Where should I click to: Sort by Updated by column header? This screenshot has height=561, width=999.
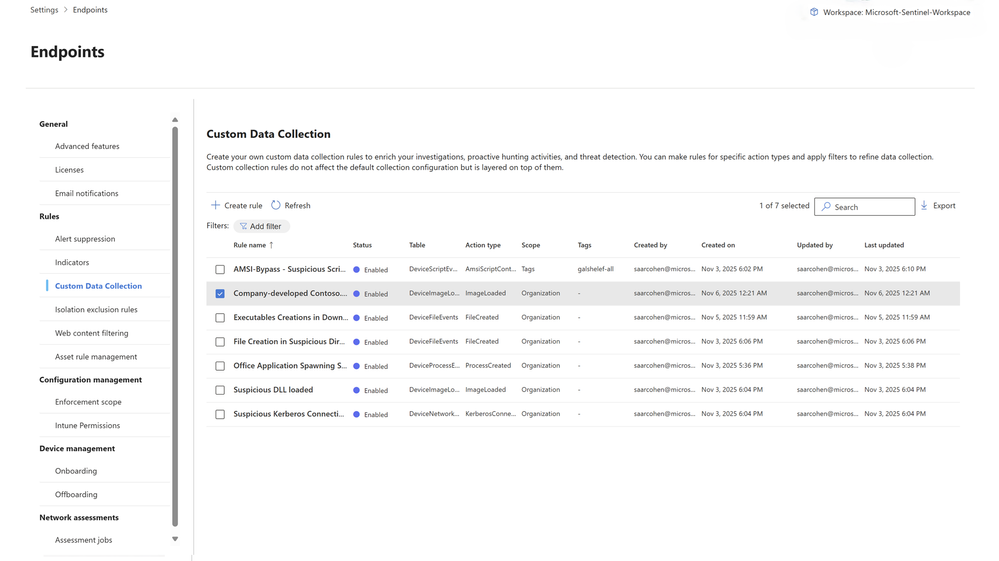tap(815, 245)
